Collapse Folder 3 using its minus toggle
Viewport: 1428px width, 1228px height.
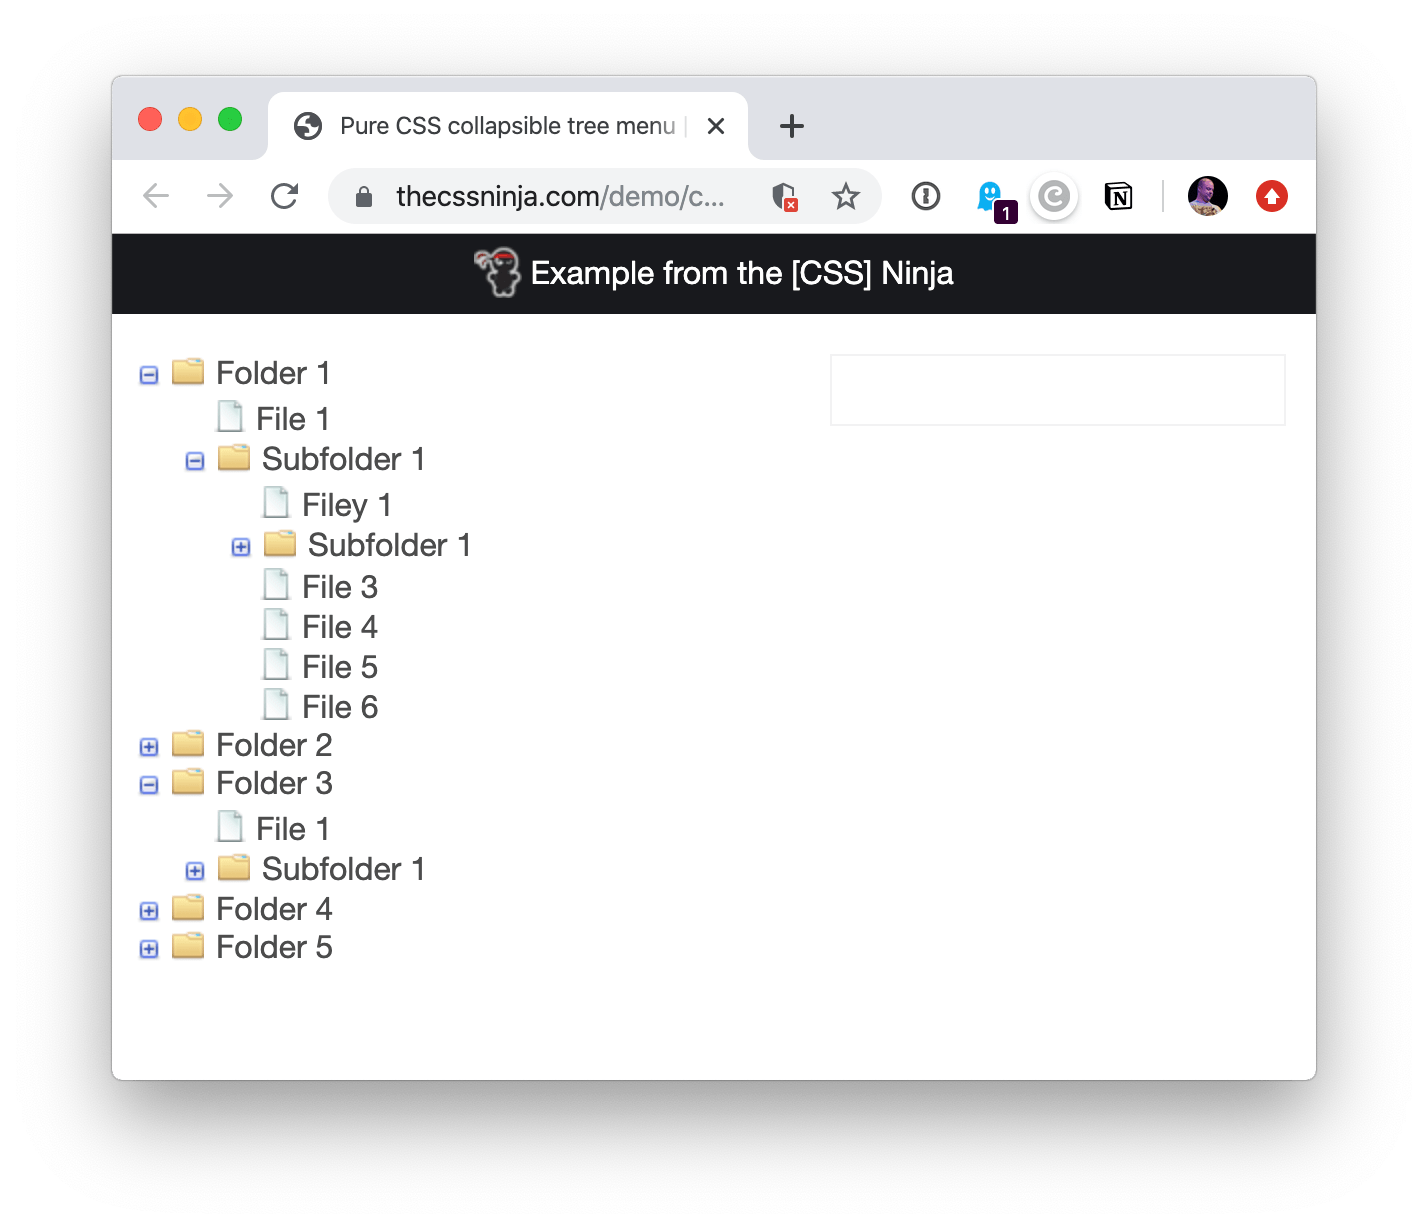(148, 785)
